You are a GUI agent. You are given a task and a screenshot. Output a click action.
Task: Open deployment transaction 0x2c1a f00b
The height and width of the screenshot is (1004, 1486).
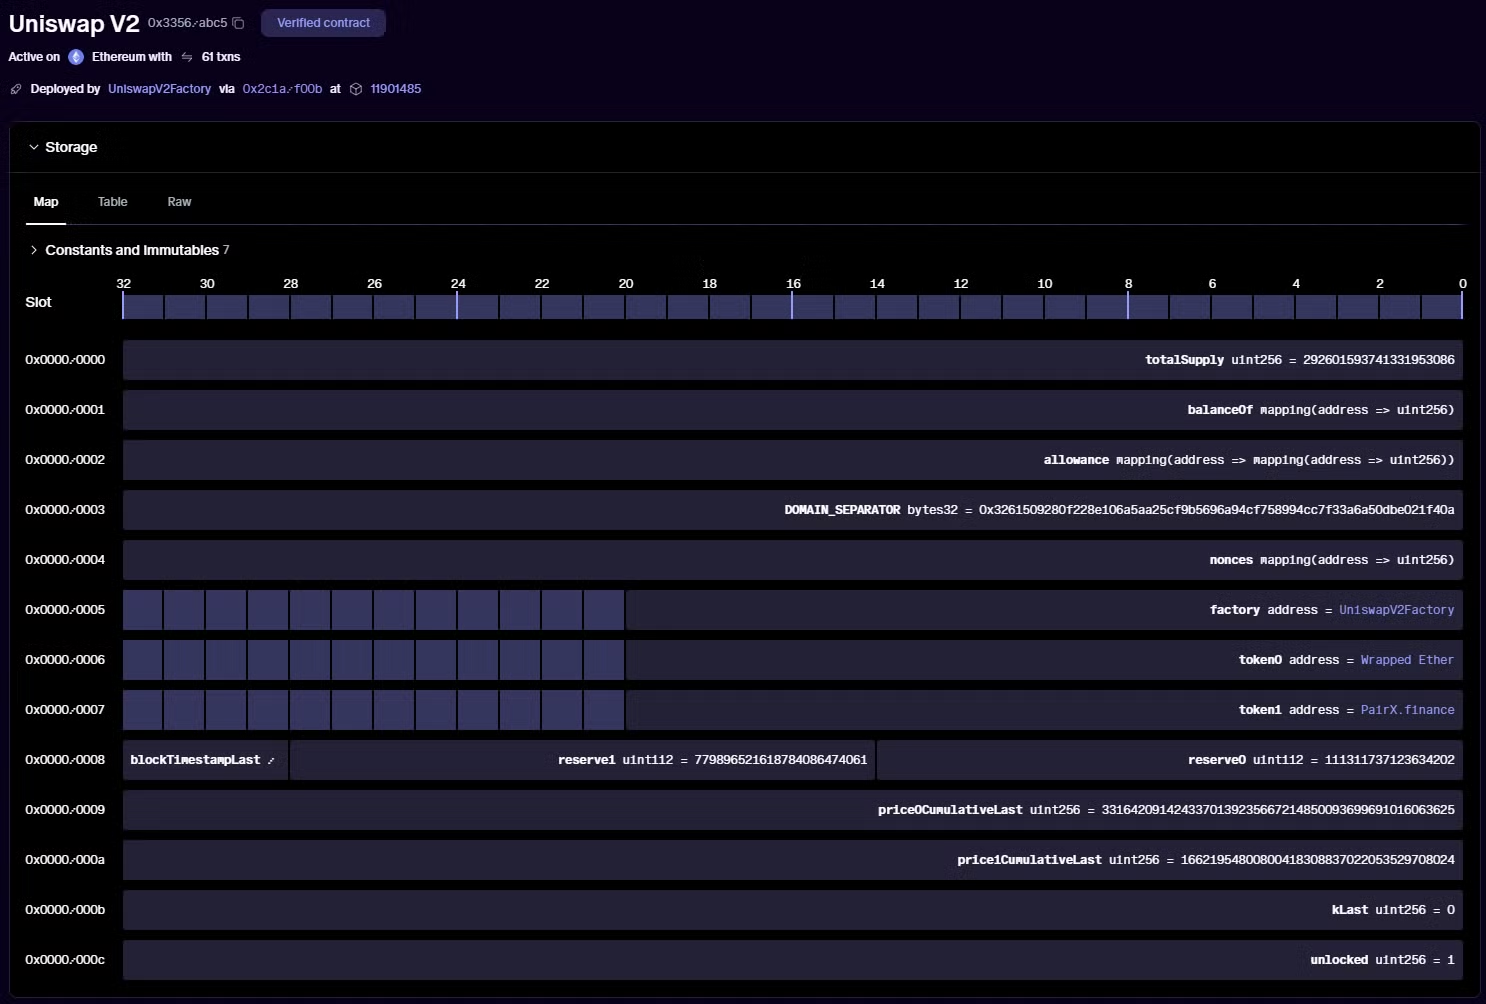(x=282, y=89)
